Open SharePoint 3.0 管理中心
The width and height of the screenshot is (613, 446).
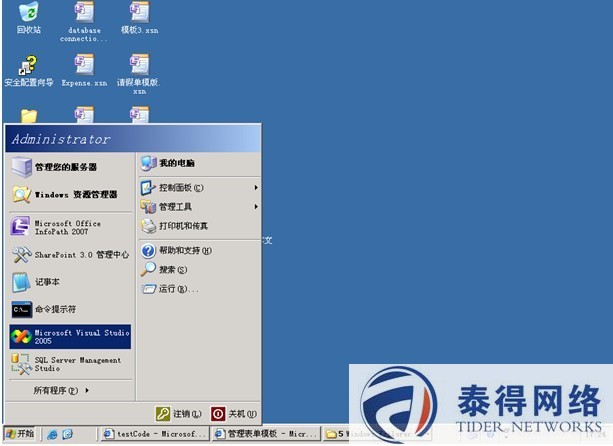pos(70,255)
